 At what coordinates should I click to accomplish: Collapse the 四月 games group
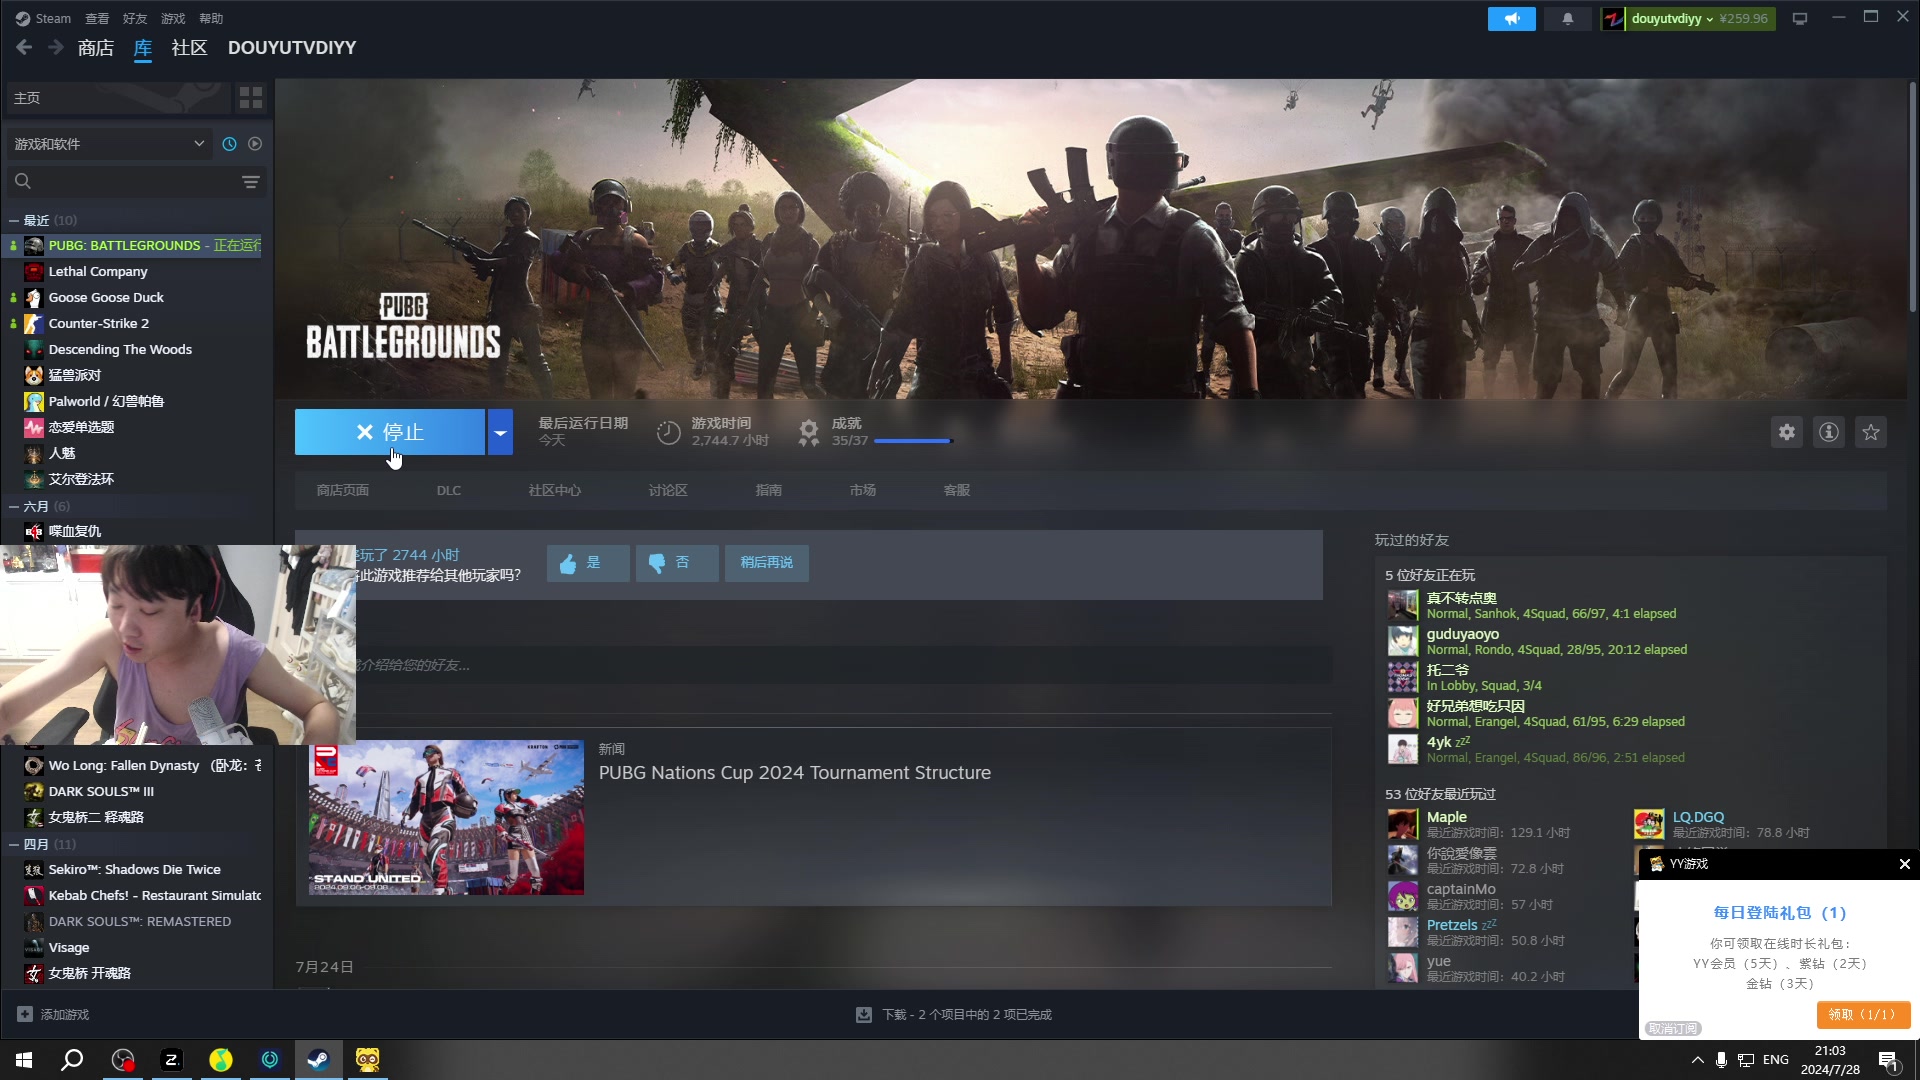pyautogui.click(x=14, y=844)
